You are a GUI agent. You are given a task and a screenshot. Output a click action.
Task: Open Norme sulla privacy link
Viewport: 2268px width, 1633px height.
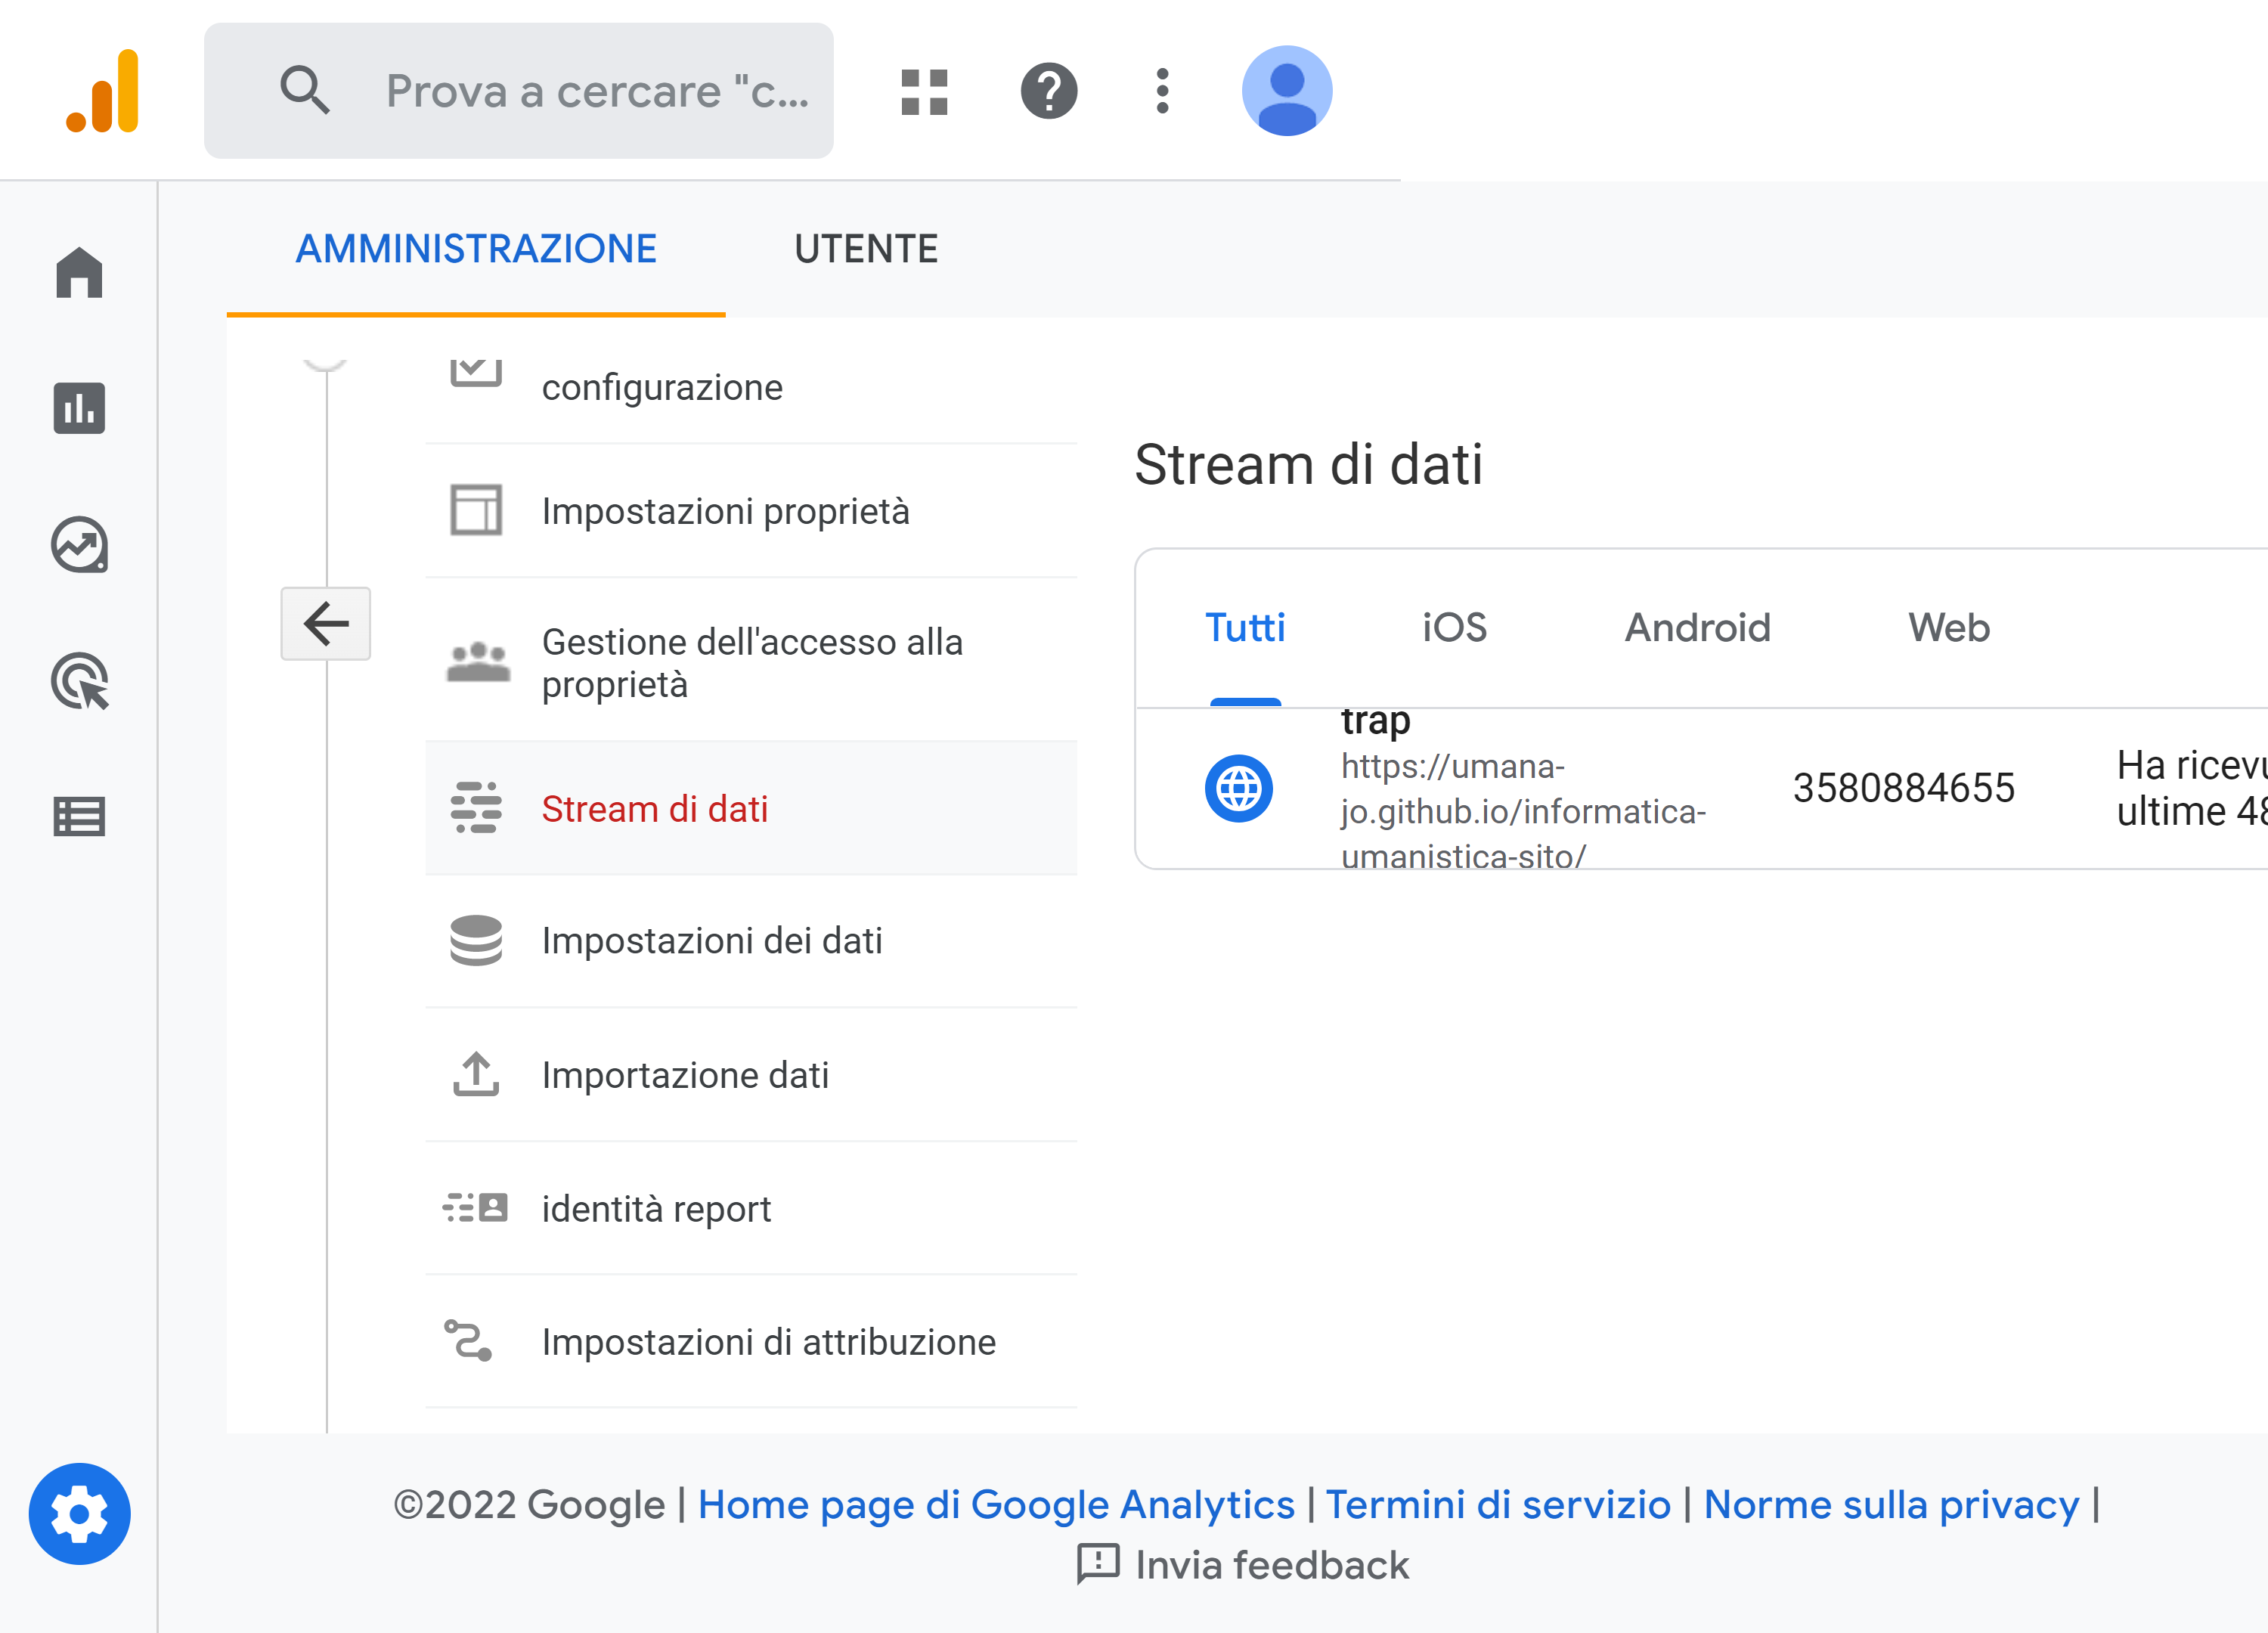[x=1891, y=1504]
